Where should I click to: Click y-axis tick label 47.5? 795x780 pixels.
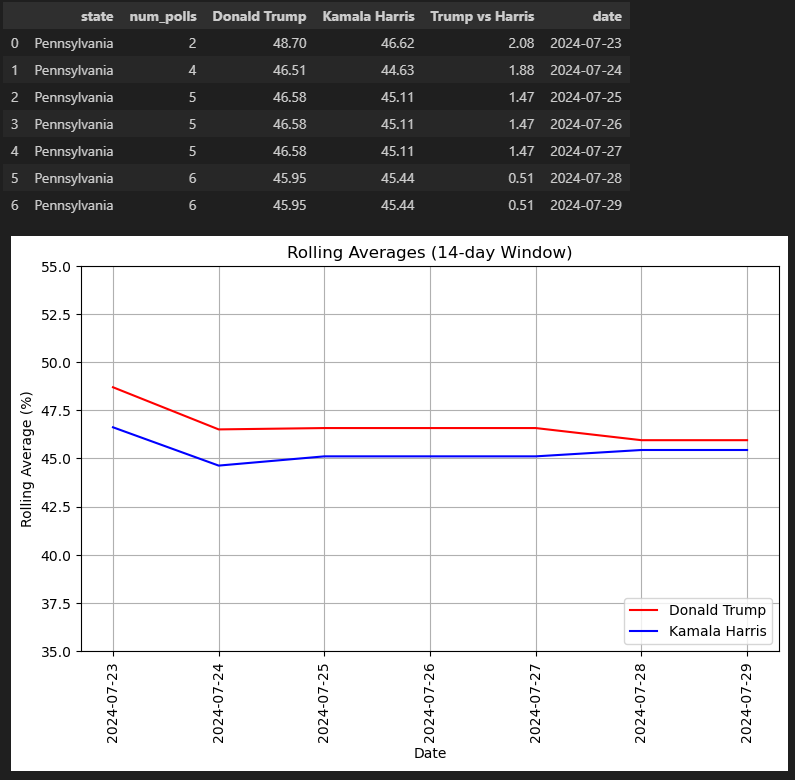56,411
